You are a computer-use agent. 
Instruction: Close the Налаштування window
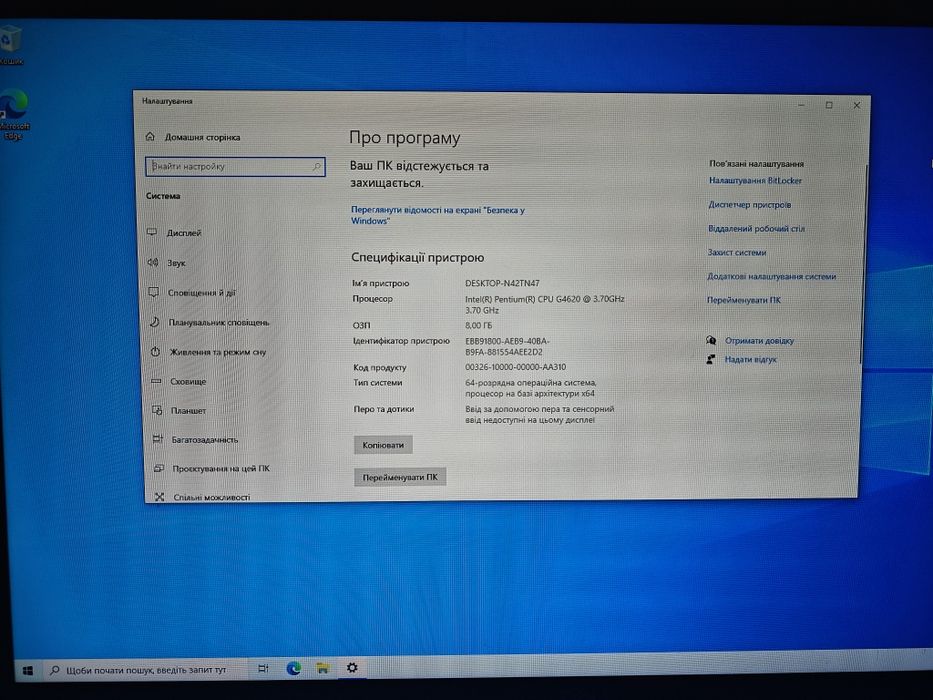click(857, 105)
